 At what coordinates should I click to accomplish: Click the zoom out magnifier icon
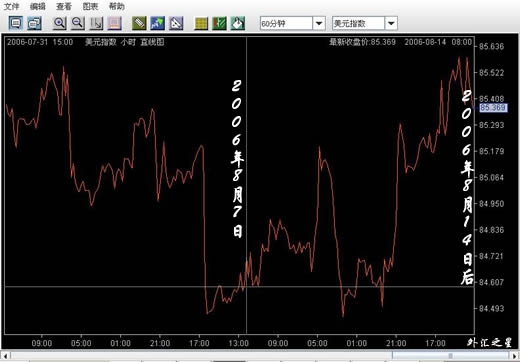[x=78, y=23]
